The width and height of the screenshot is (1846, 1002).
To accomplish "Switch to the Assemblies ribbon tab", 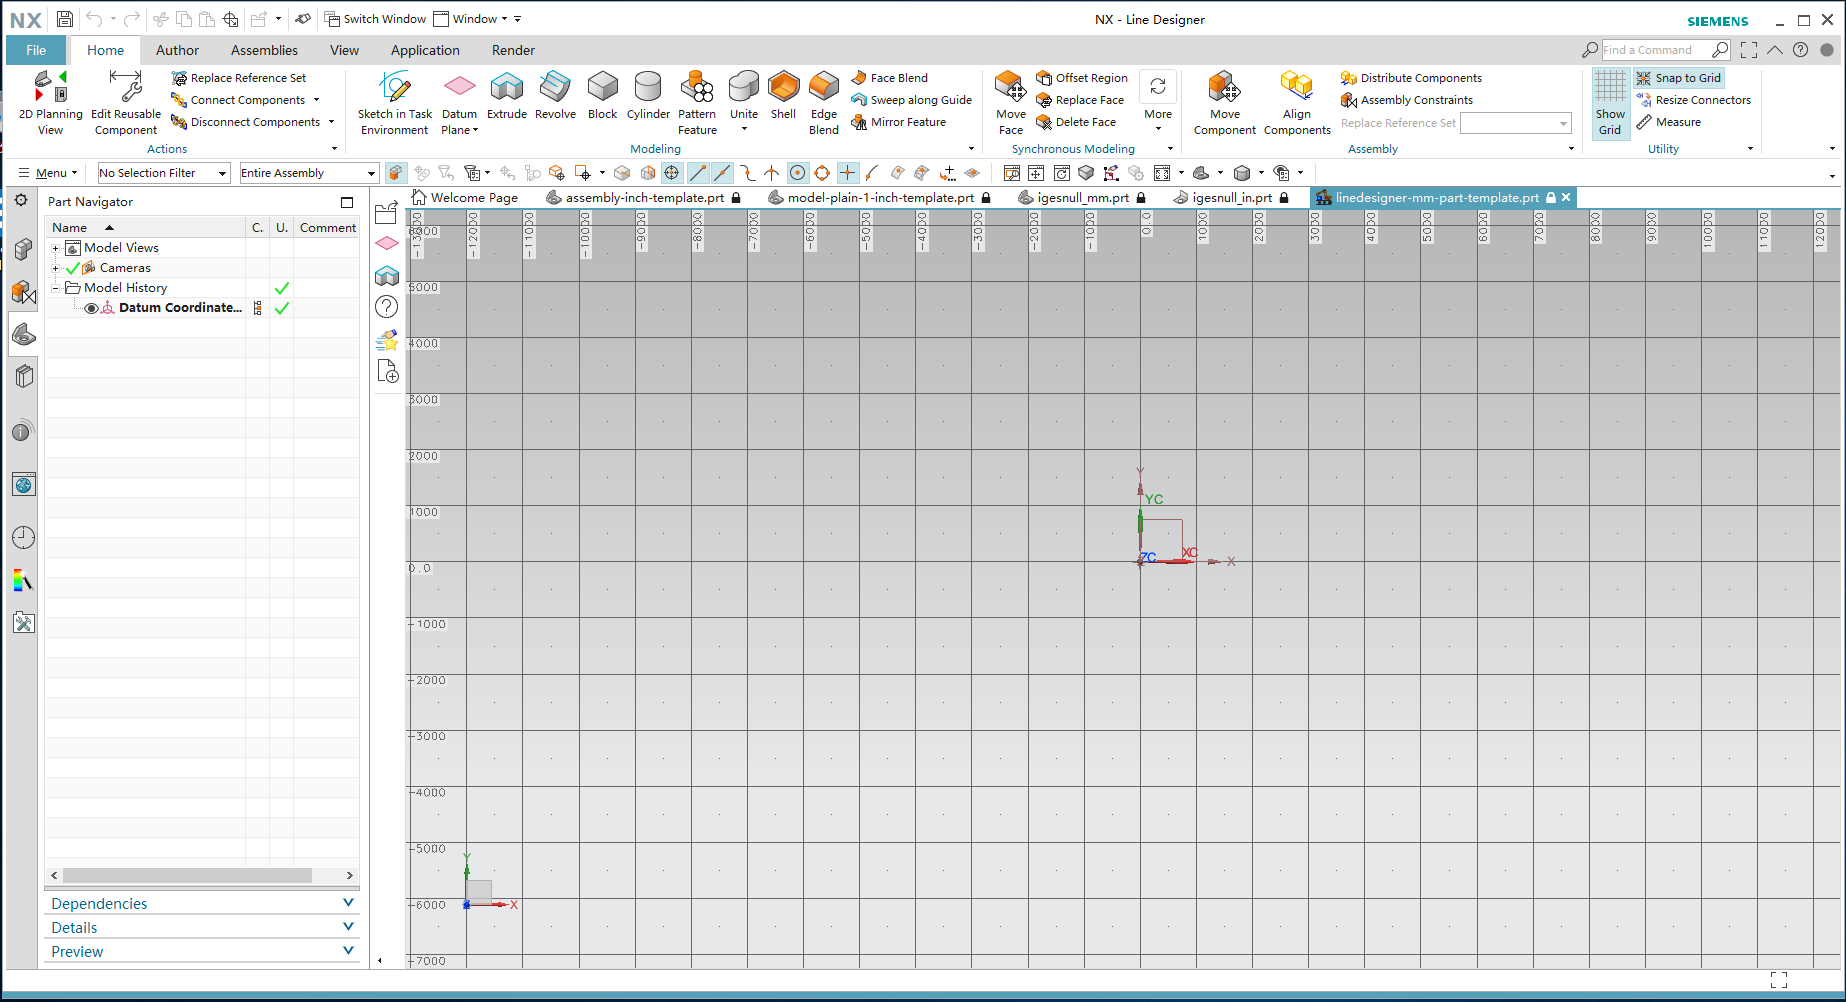I will point(264,50).
